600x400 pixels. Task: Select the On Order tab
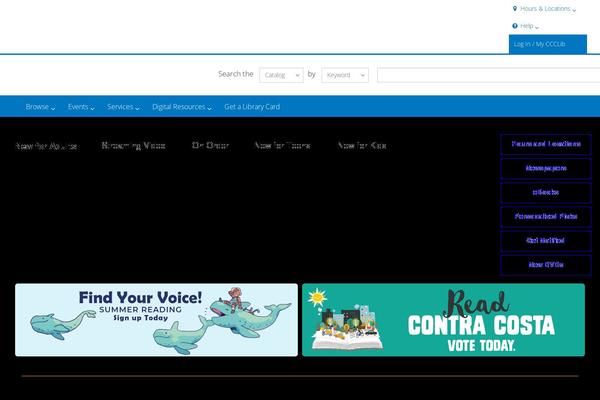(x=210, y=145)
